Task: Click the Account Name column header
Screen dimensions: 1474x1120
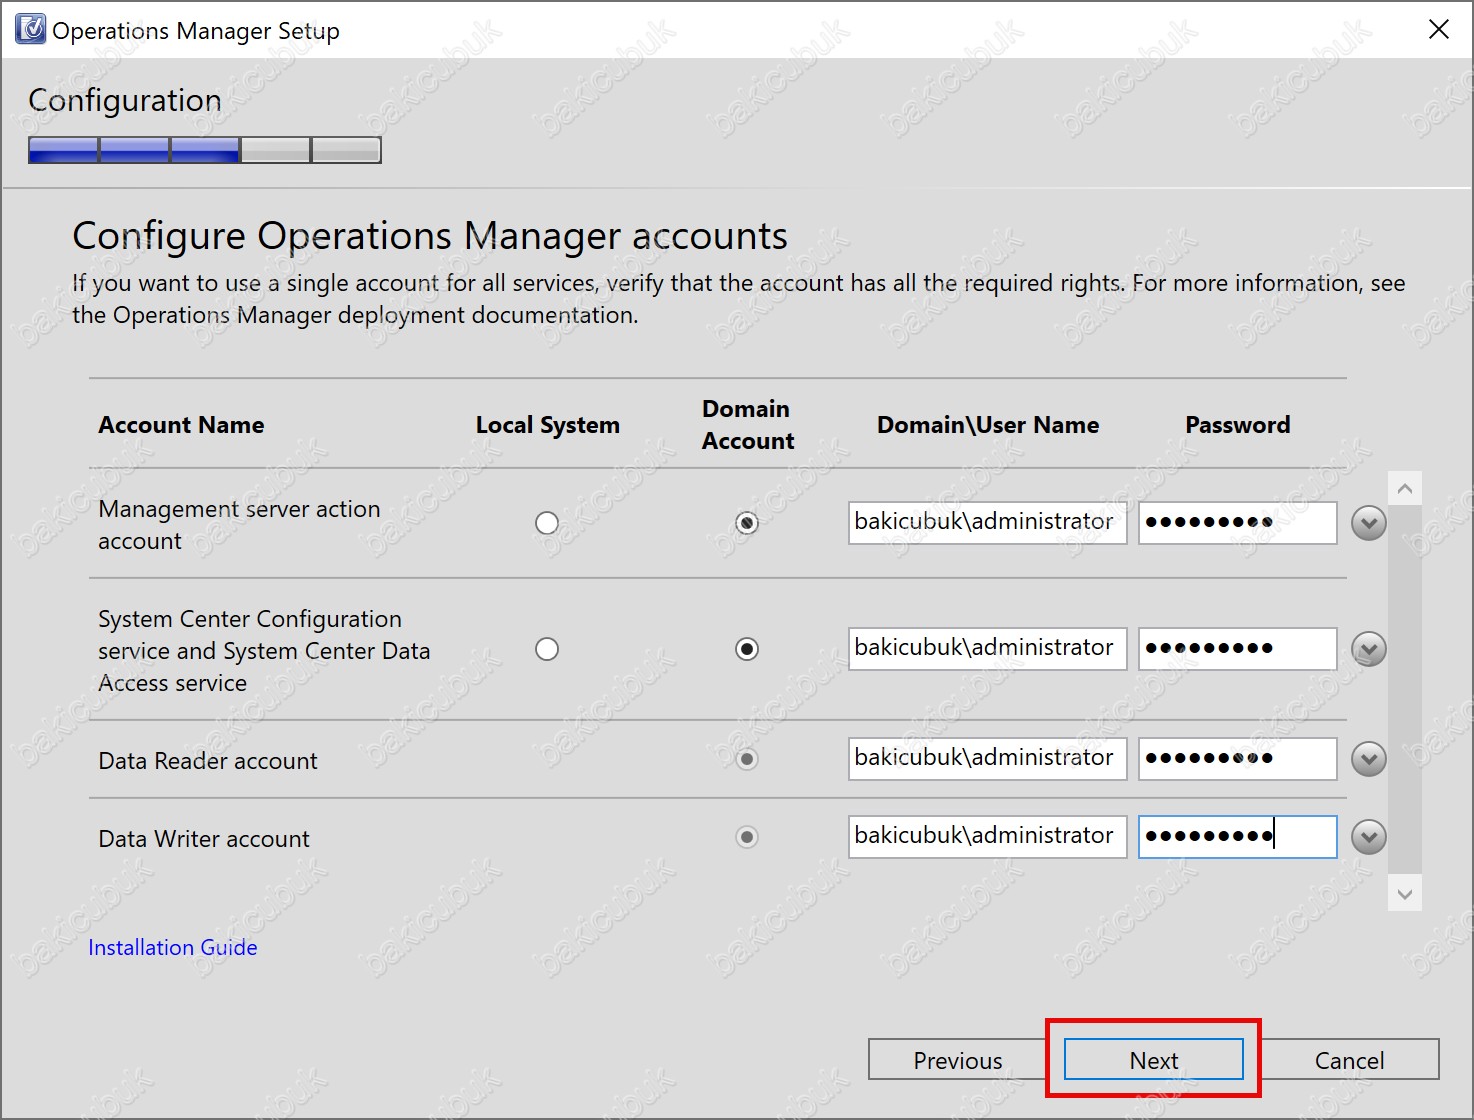Action: pos(181,425)
